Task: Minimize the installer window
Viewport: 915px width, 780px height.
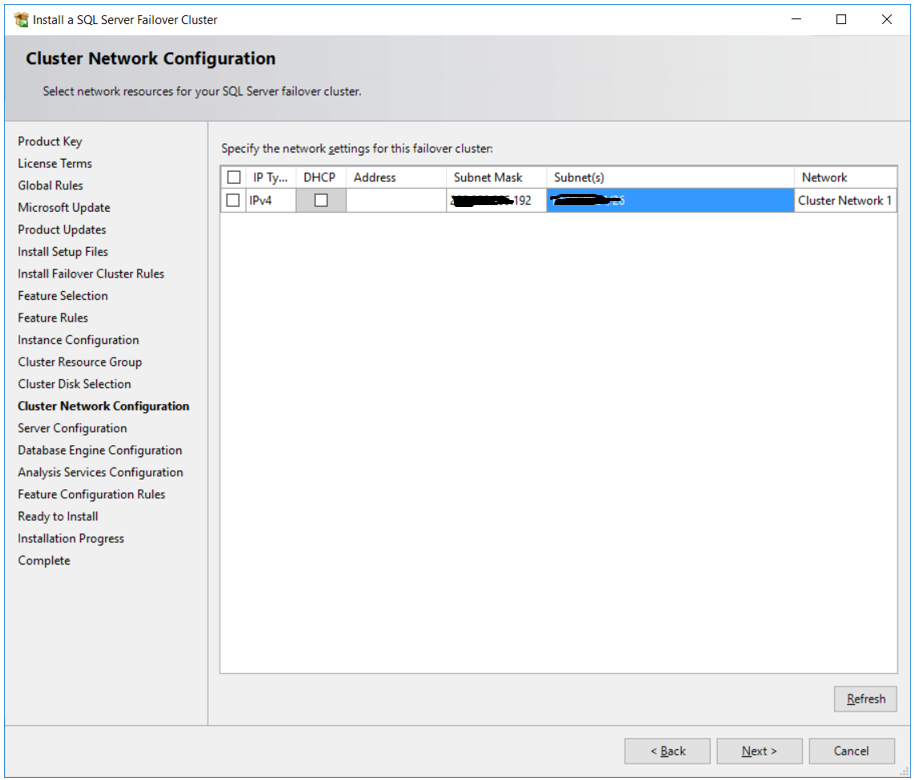Action: 796,19
